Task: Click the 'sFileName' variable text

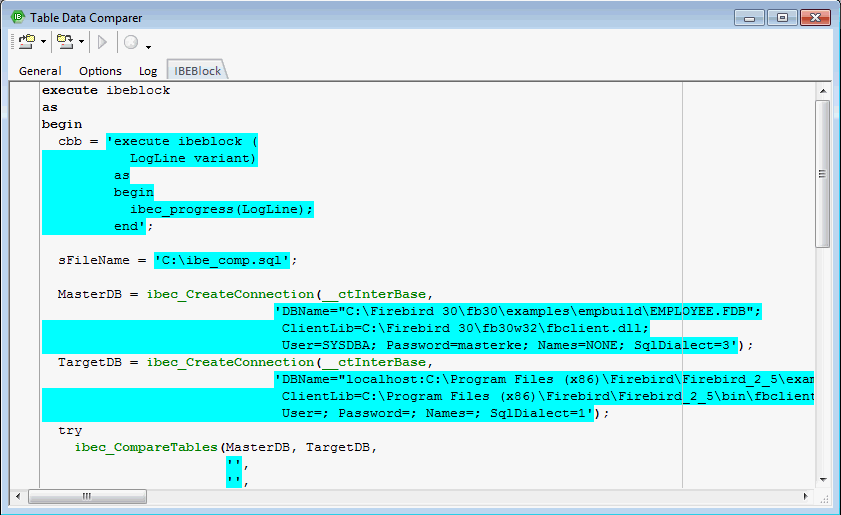Action: pyautogui.click(x=94, y=260)
